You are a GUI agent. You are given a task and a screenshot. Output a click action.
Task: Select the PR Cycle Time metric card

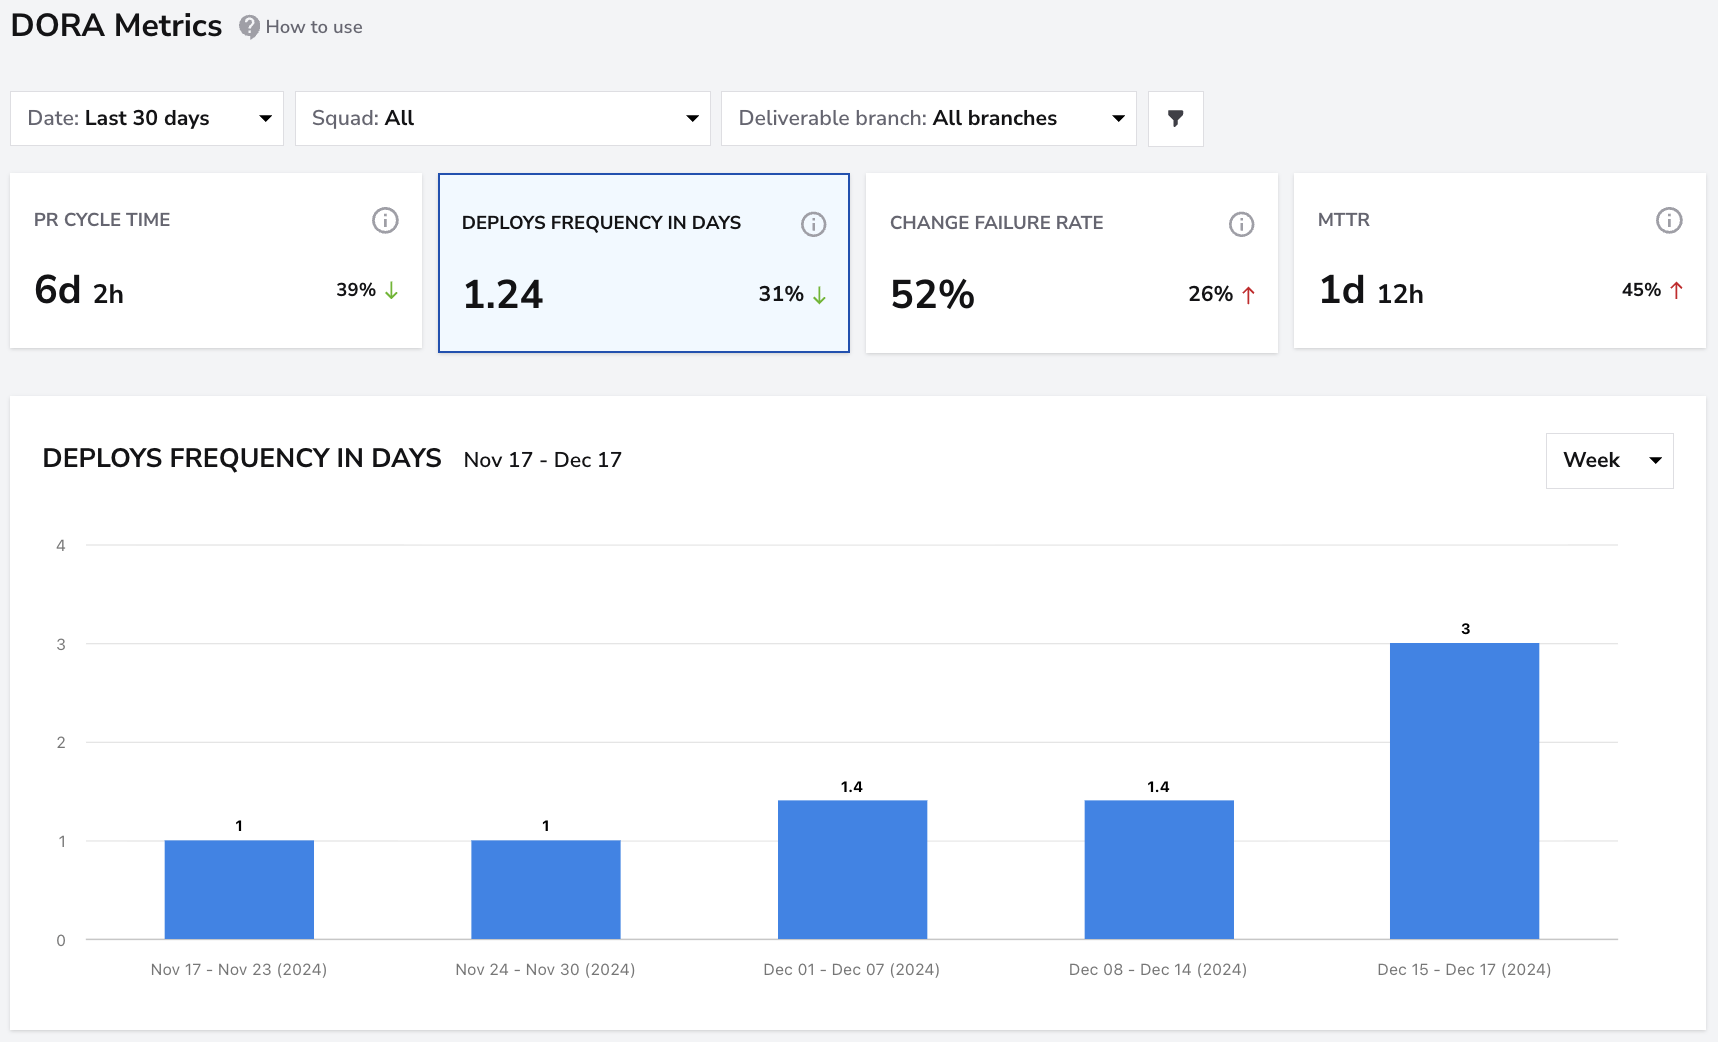tap(216, 261)
